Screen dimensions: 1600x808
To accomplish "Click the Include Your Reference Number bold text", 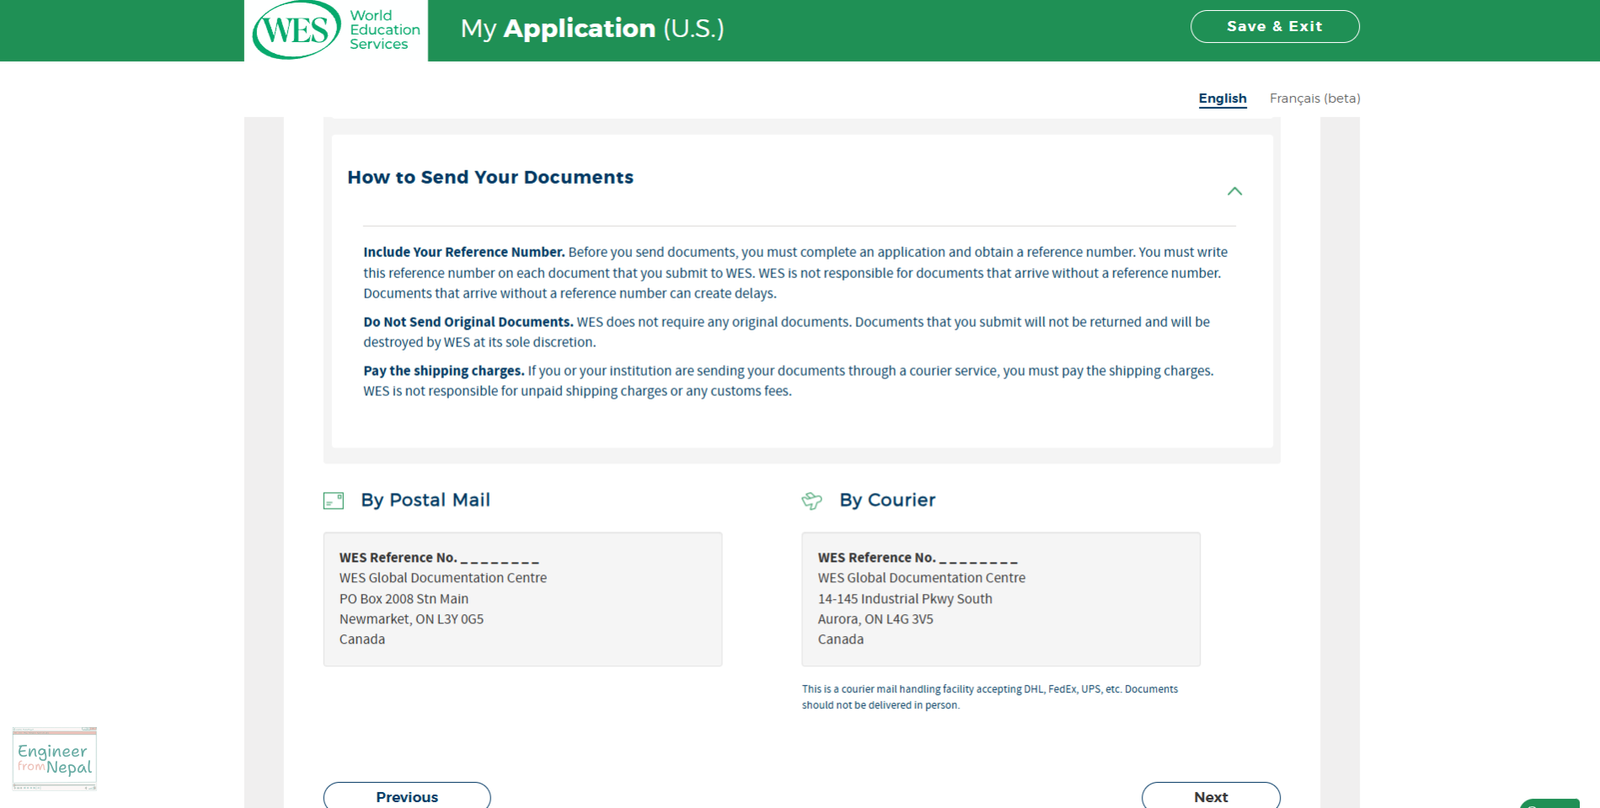I will click(464, 252).
